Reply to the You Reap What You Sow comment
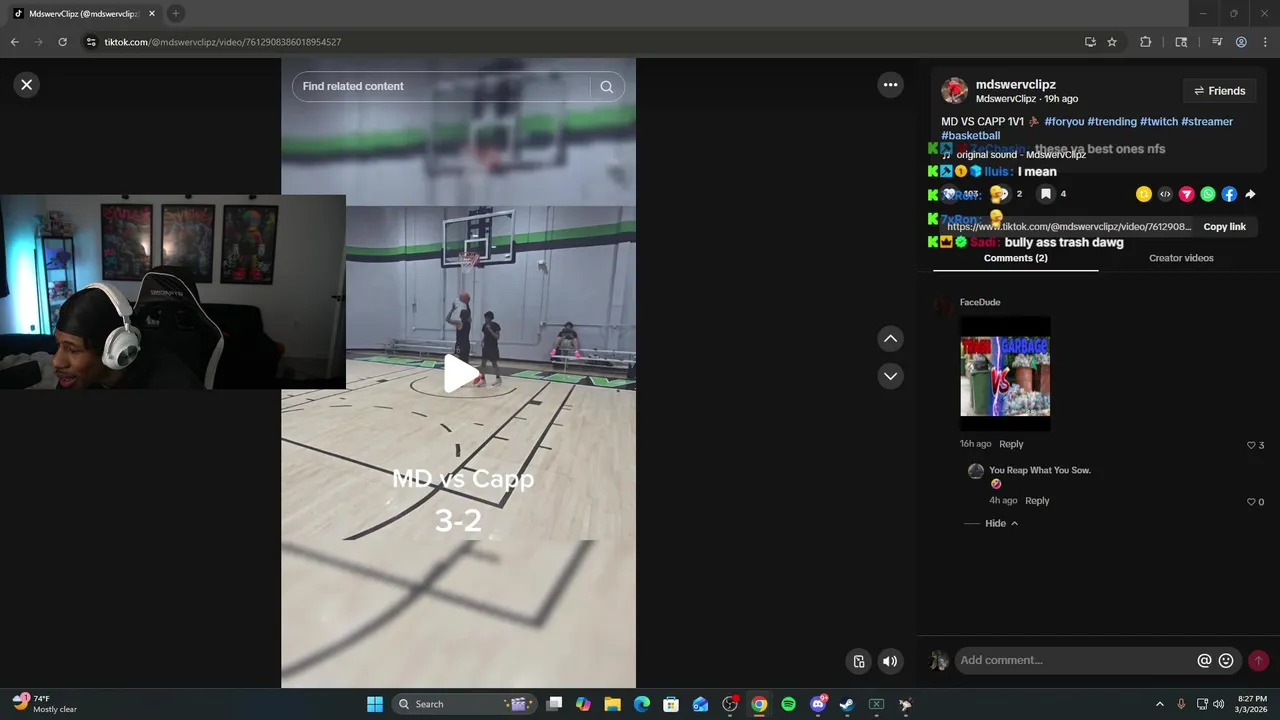 tap(1037, 501)
